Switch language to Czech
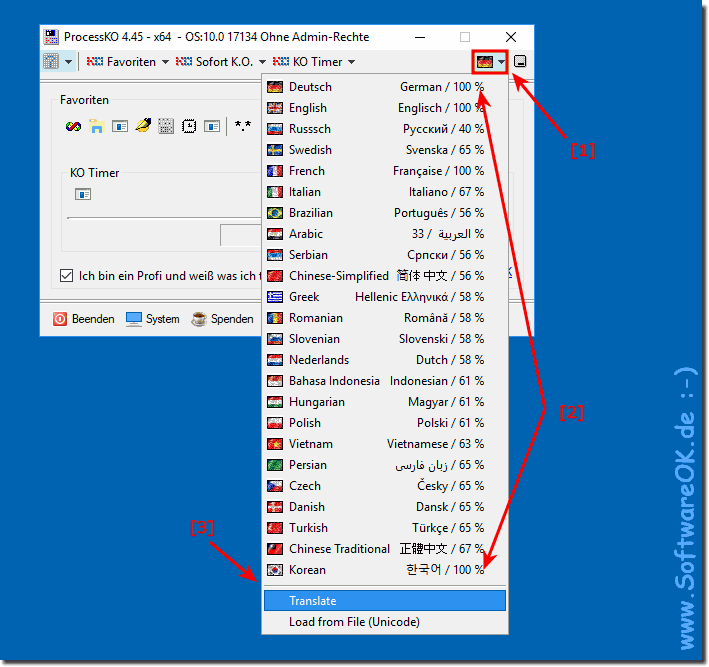 coord(384,486)
